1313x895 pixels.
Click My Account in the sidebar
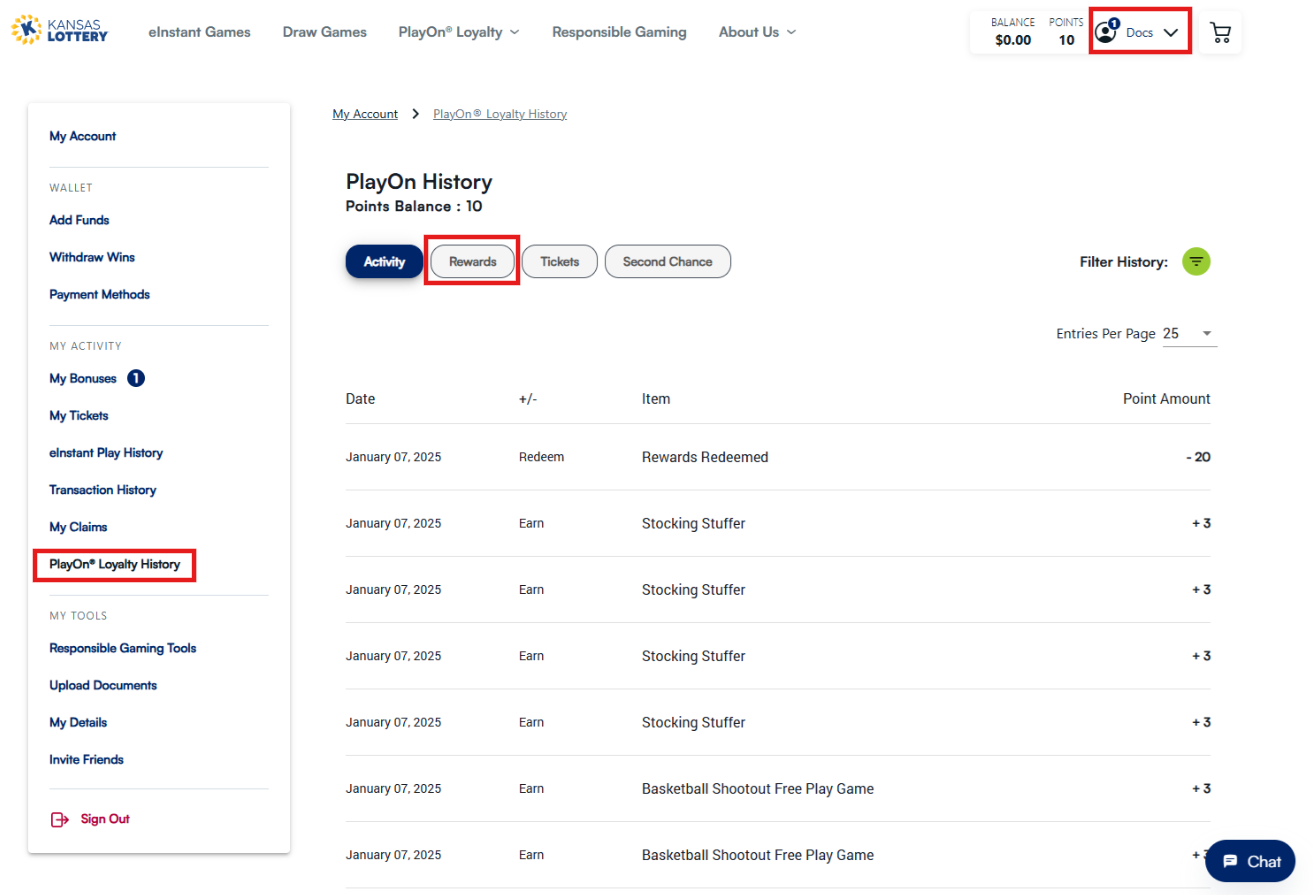[83, 136]
